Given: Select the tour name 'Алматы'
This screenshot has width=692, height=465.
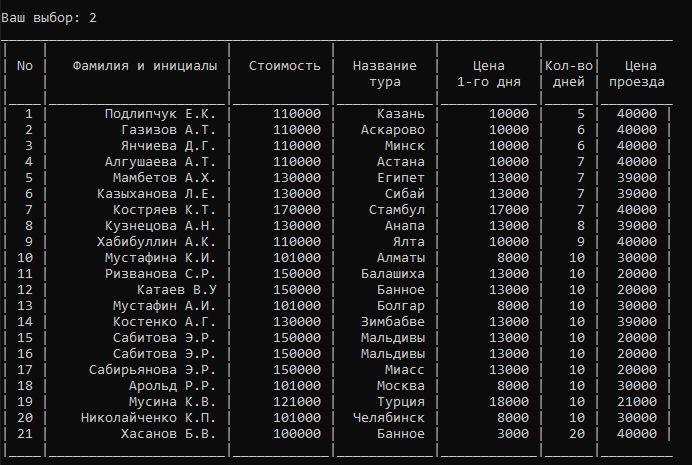Looking at the screenshot, I should point(401,258).
